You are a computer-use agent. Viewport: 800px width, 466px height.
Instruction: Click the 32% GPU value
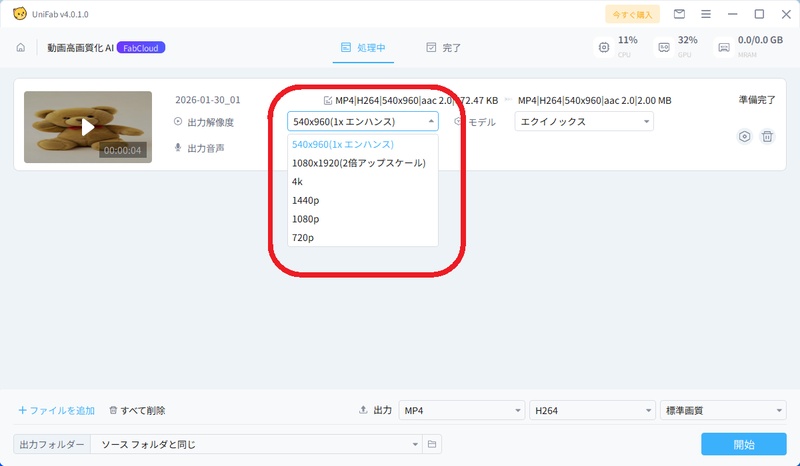pyautogui.click(x=687, y=40)
